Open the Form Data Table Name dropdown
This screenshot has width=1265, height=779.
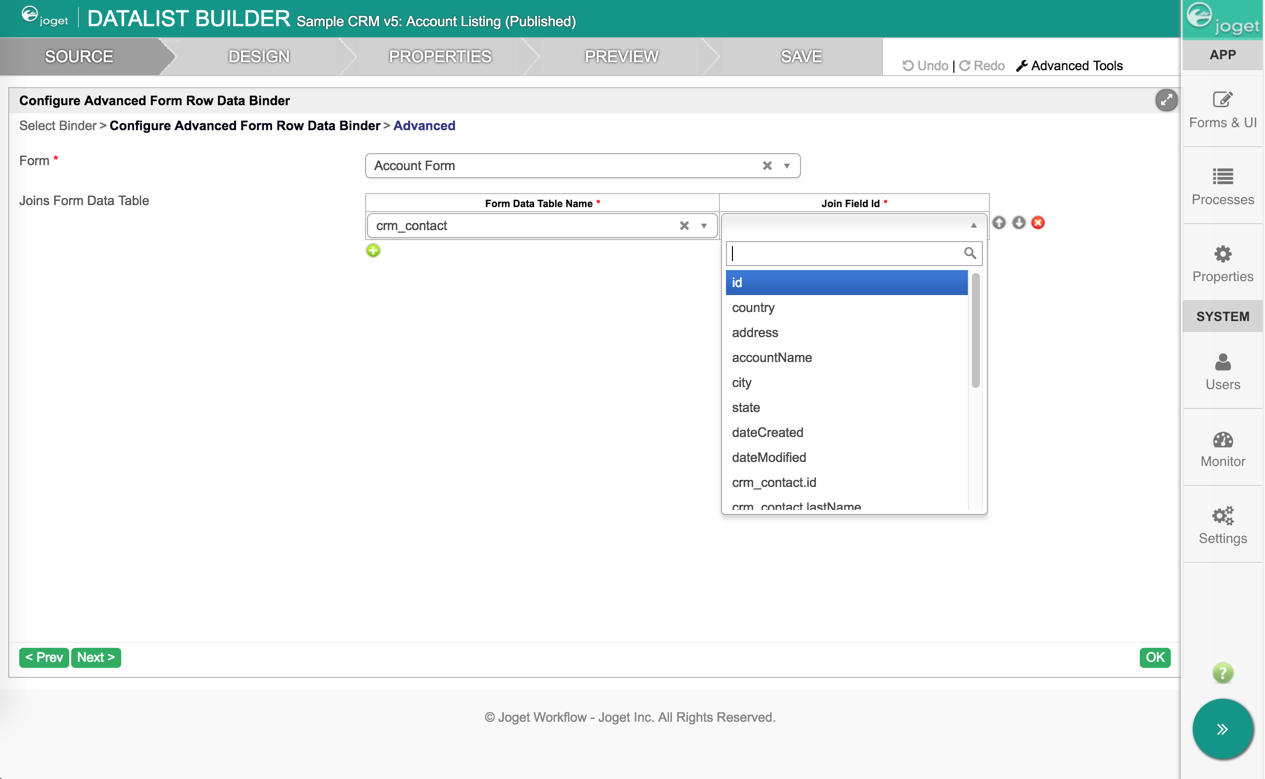click(x=704, y=226)
